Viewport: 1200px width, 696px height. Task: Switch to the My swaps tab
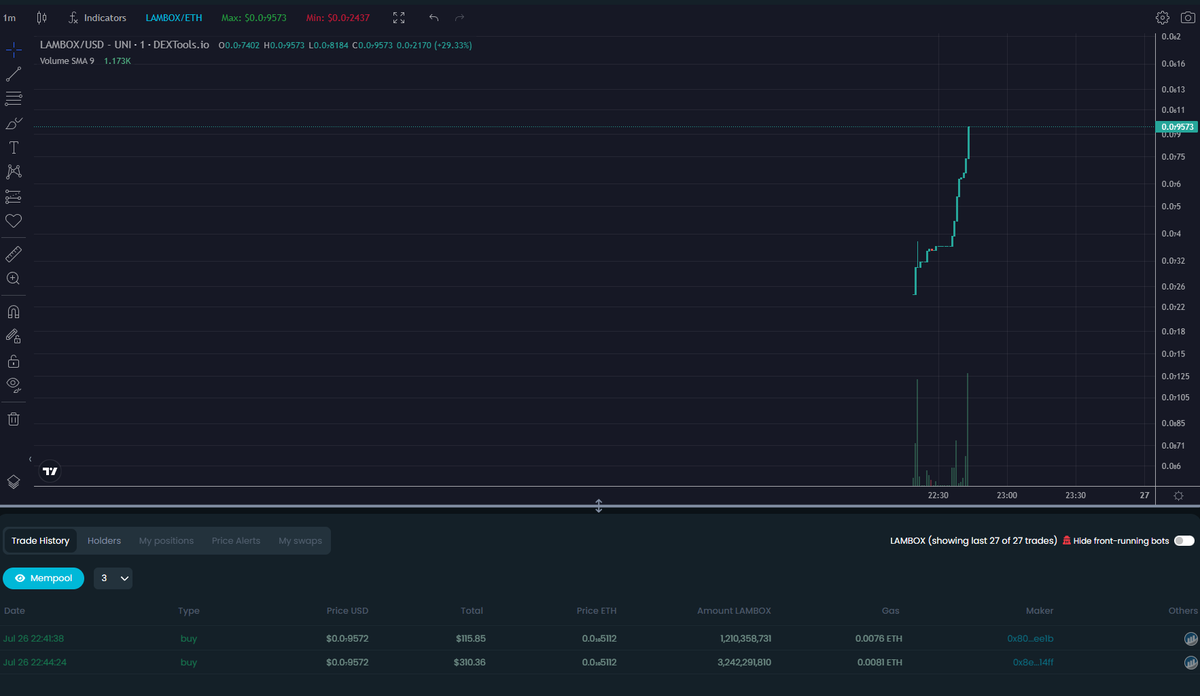300,541
